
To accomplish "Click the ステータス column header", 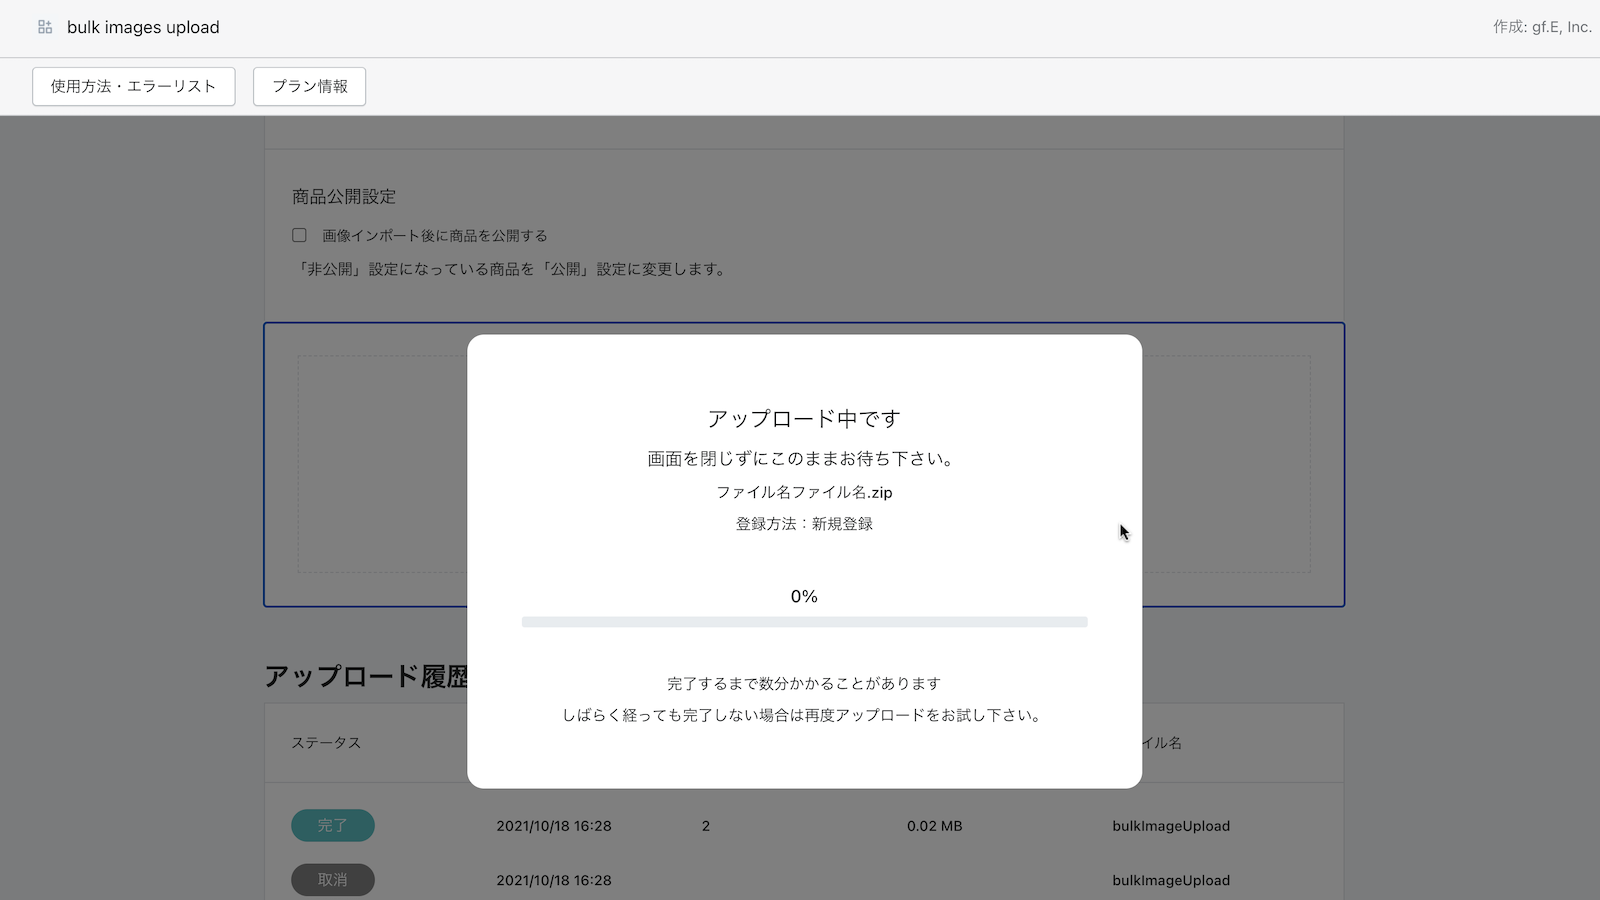I will click(326, 743).
